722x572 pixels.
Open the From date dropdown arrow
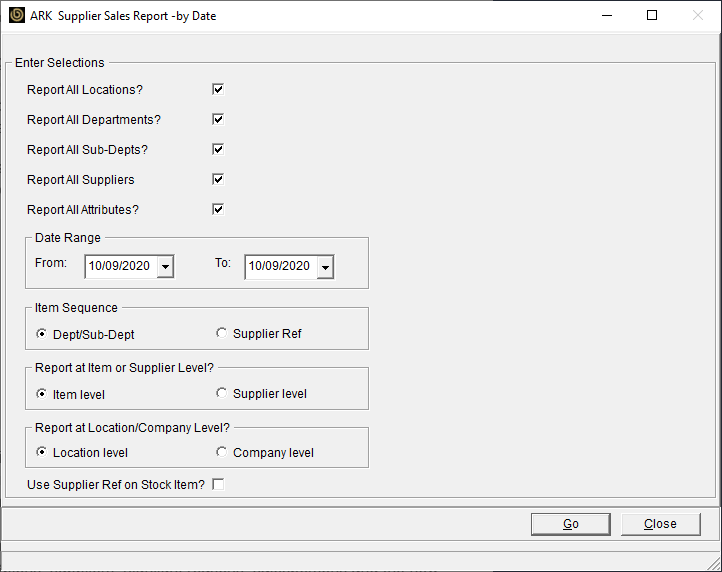point(165,267)
